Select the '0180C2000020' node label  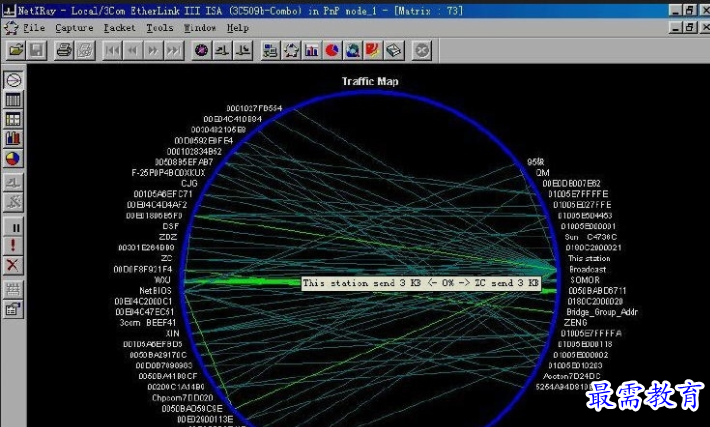pos(595,301)
